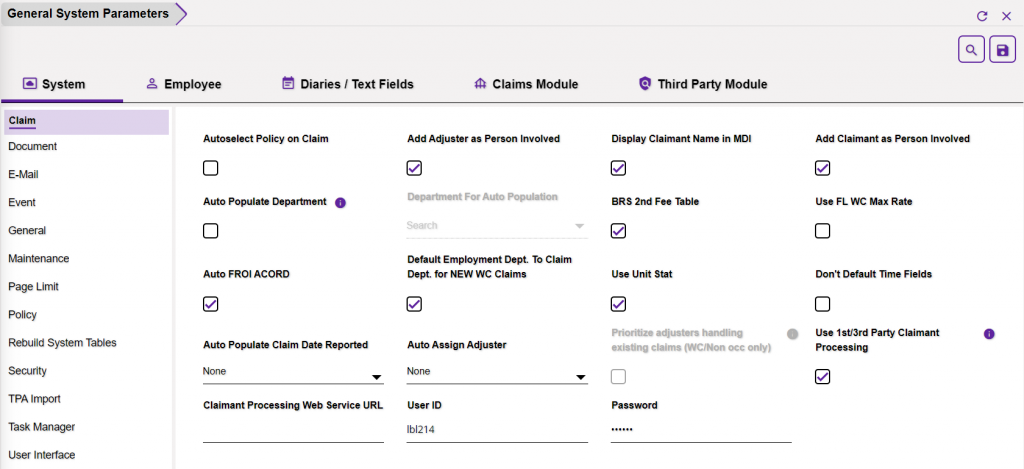The height and width of the screenshot is (469, 1024).
Task: Click the breadcrumb chevron after General System Parameters
Action: pyautogui.click(x=181, y=13)
